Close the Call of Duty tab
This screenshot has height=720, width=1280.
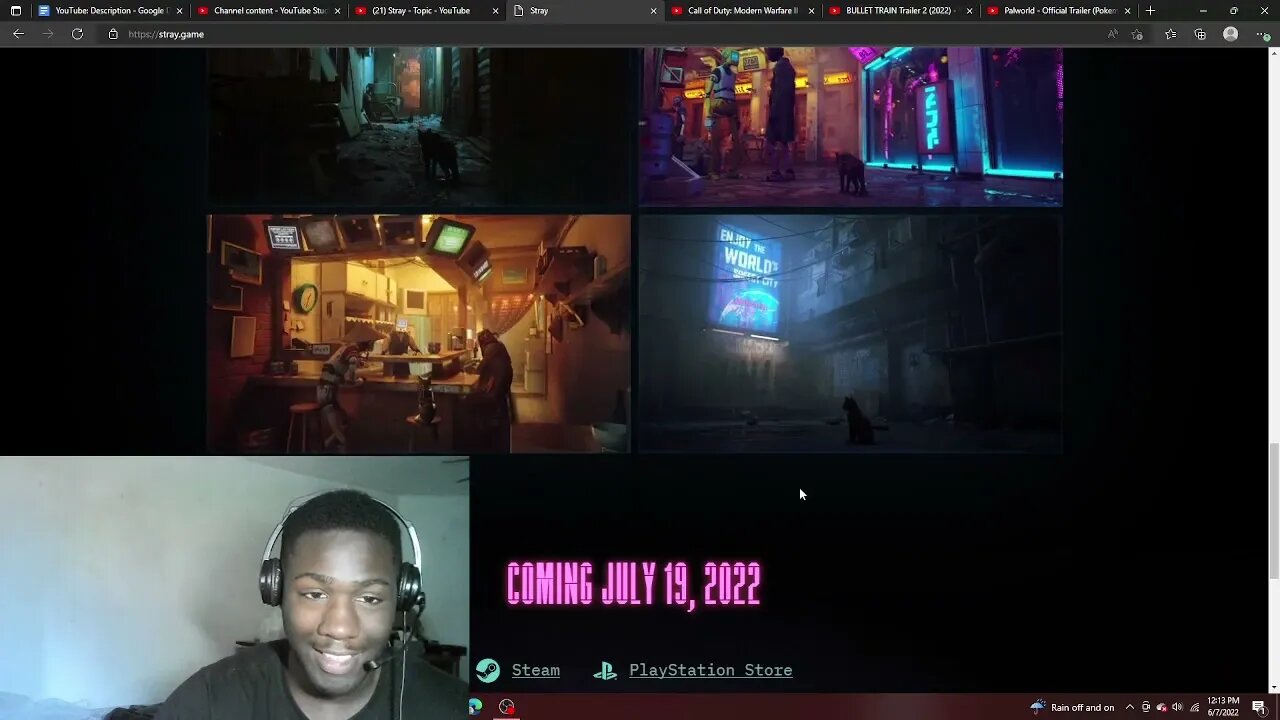pos(811,11)
